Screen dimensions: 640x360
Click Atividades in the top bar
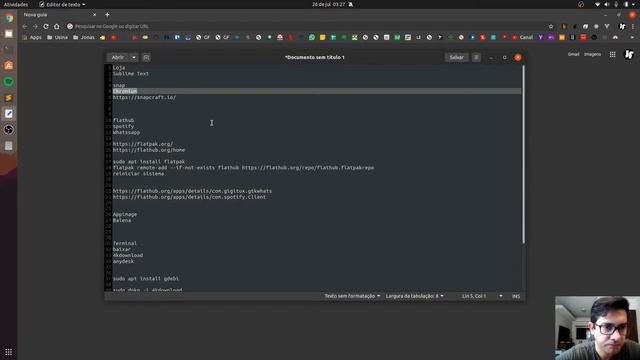tap(16, 4)
